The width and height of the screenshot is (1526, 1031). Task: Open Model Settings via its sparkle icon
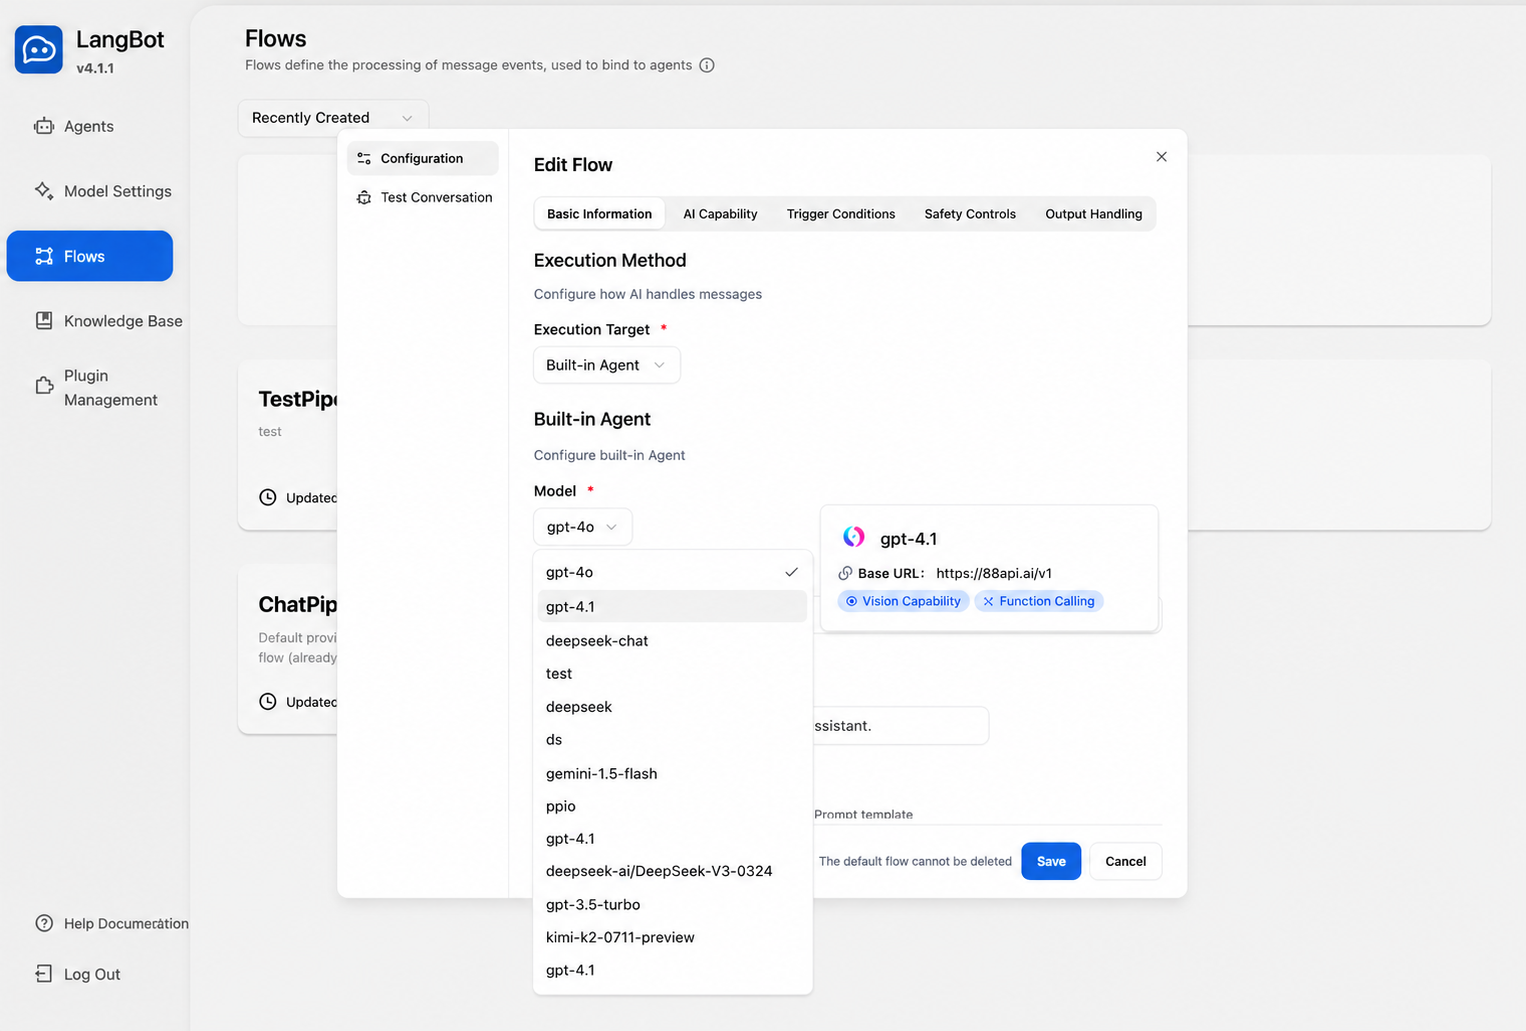click(x=44, y=190)
